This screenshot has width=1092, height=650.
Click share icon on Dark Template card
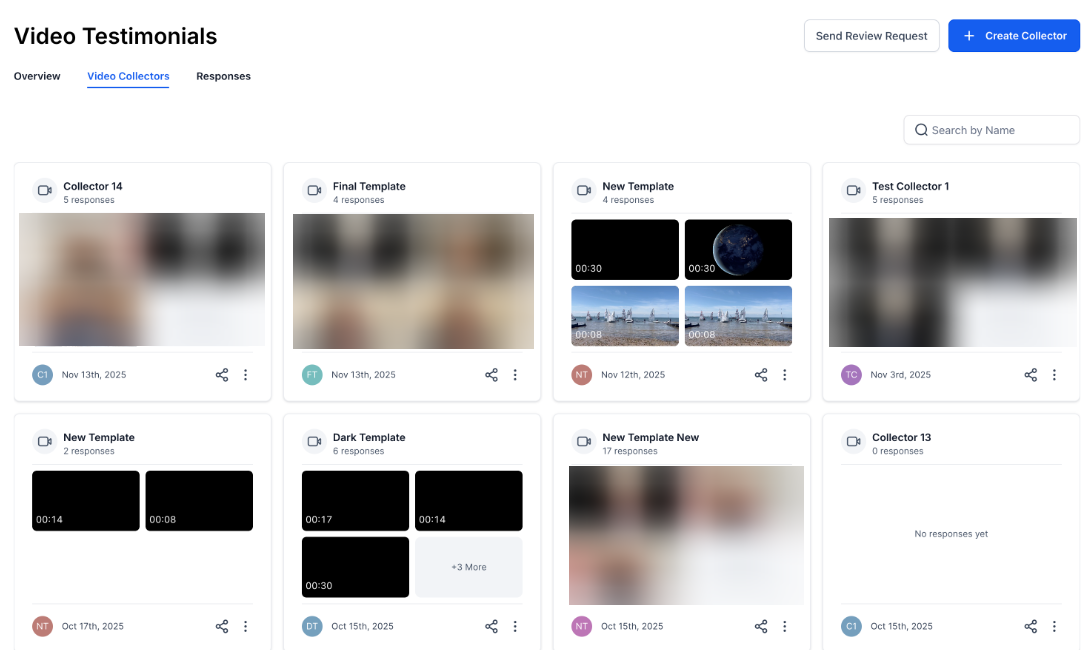click(491, 626)
